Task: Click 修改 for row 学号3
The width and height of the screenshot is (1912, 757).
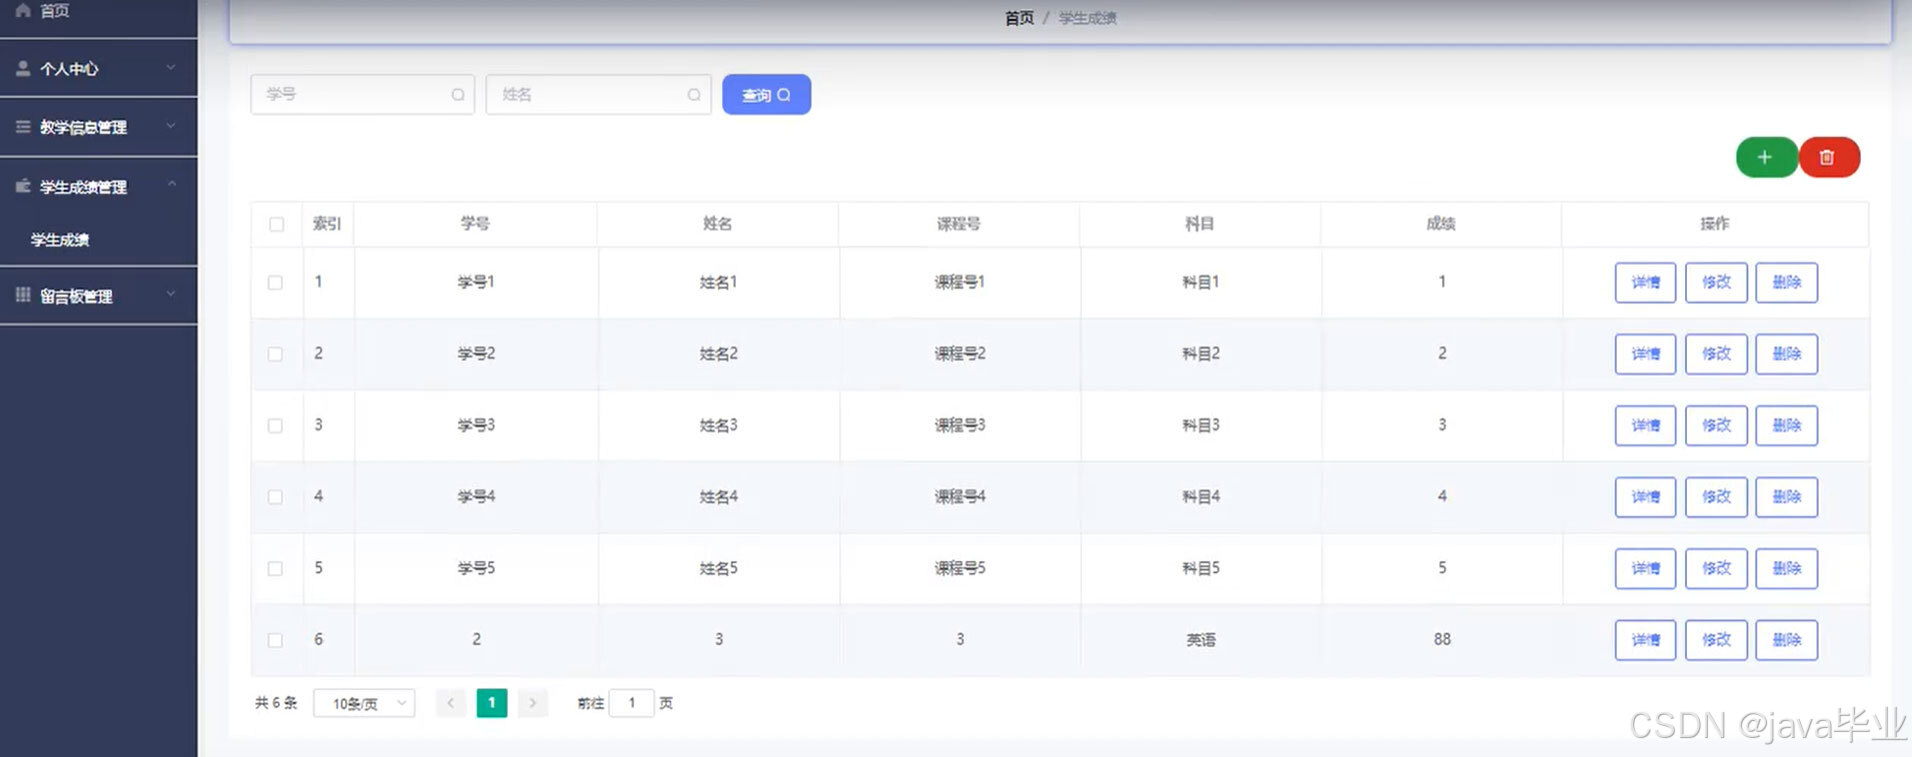Action: click(x=1716, y=426)
